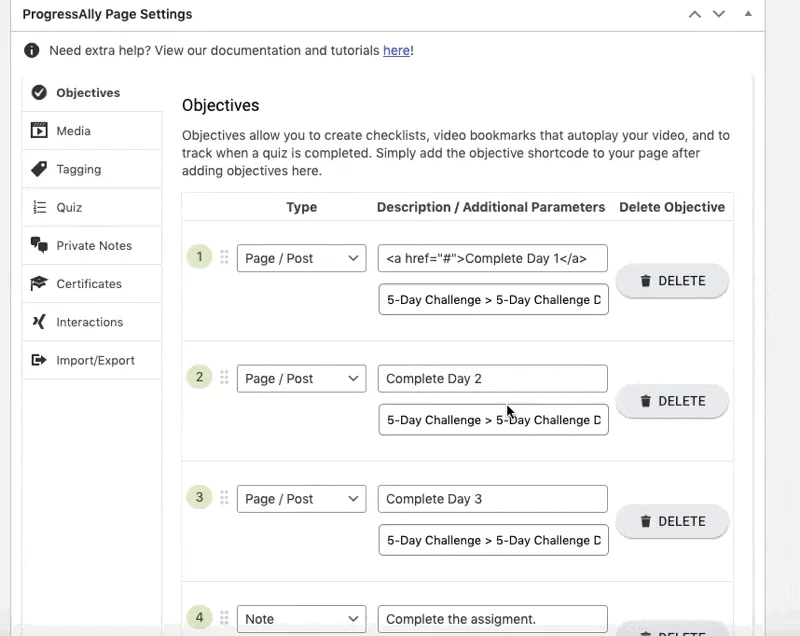Click the Media film icon
800x636 pixels.
[39, 131]
